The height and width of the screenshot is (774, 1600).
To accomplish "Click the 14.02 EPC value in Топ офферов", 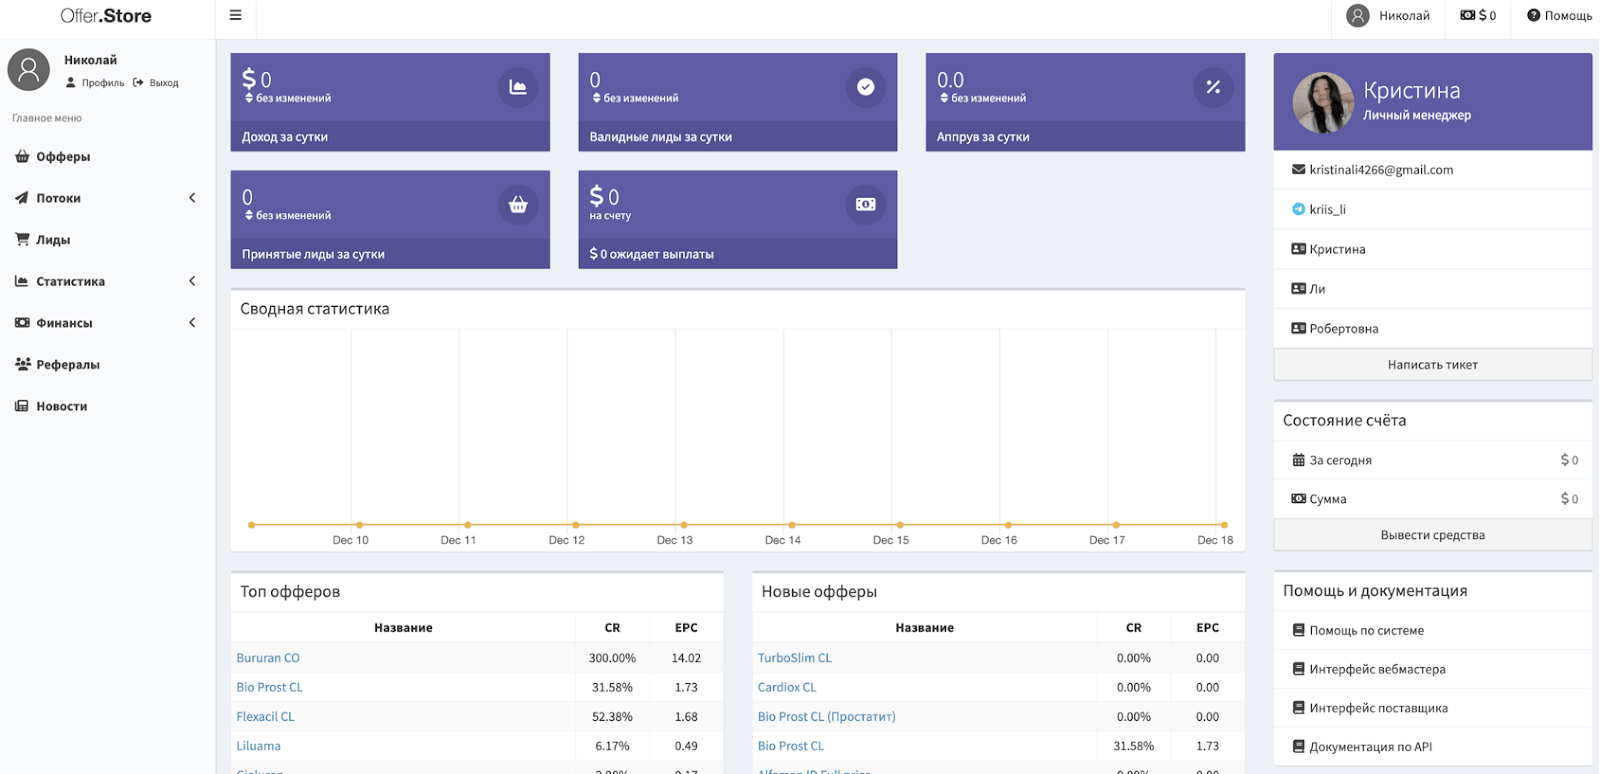I will point(686,658).
